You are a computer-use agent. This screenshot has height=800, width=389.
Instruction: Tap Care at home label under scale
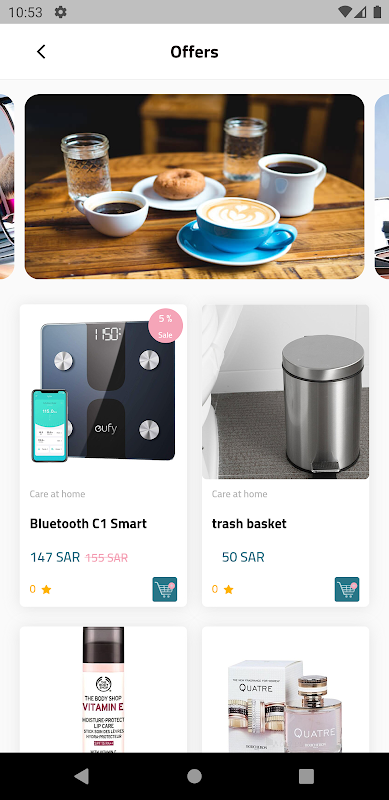pyautogui.click(x=57, y=494)
